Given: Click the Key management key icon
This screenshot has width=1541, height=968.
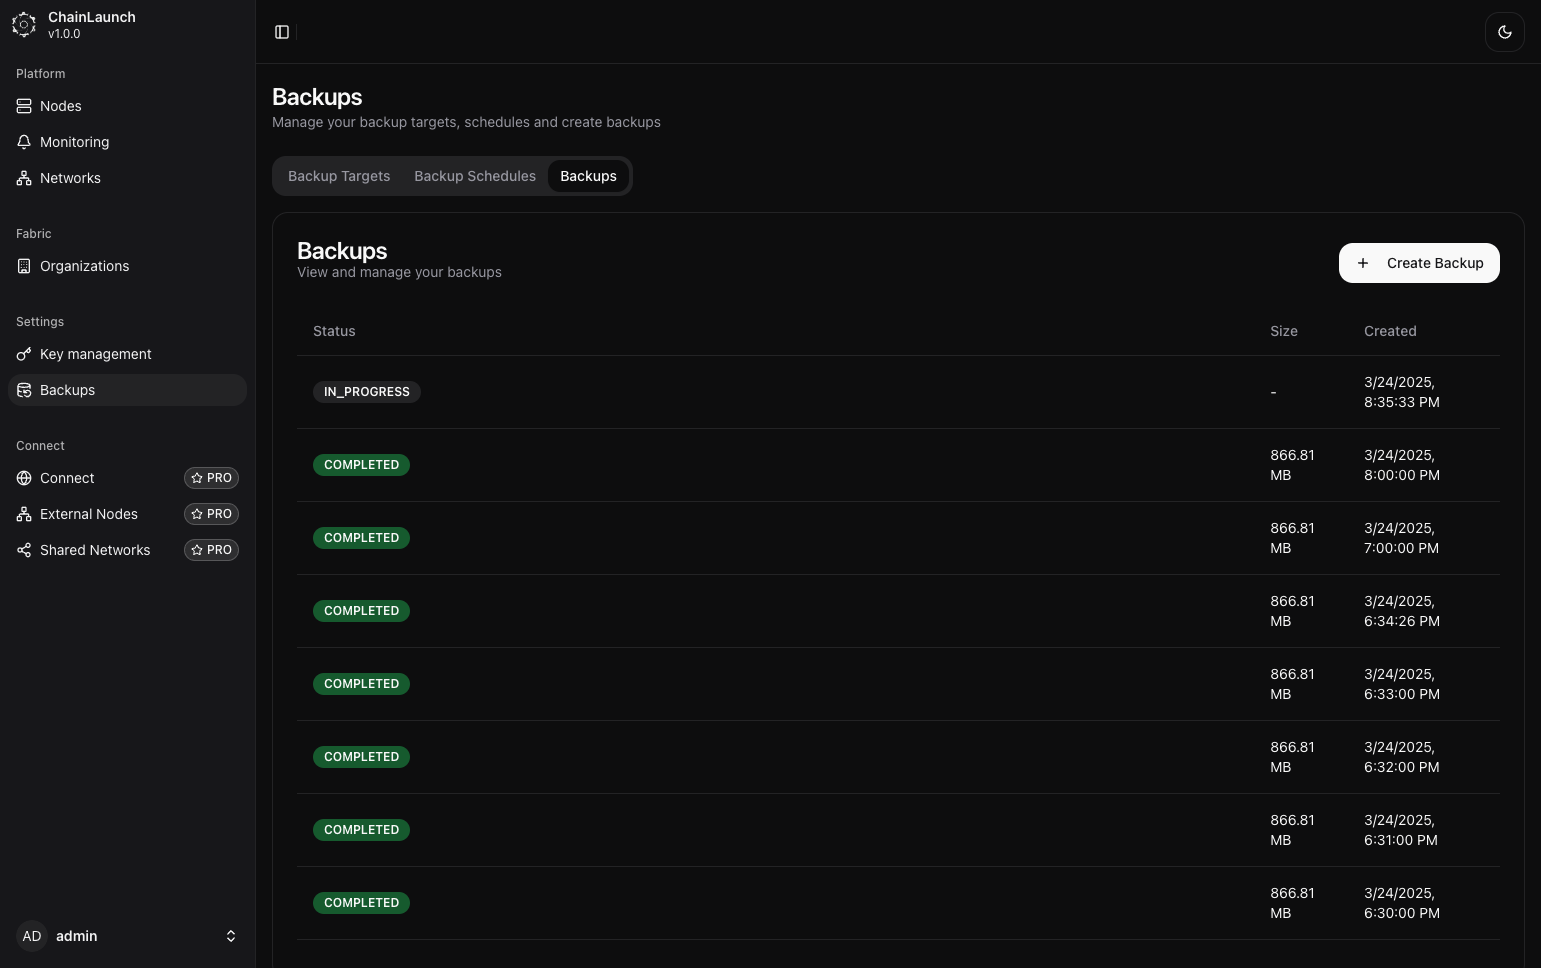Looking at the screenshot, I should (x=24, y=354).
